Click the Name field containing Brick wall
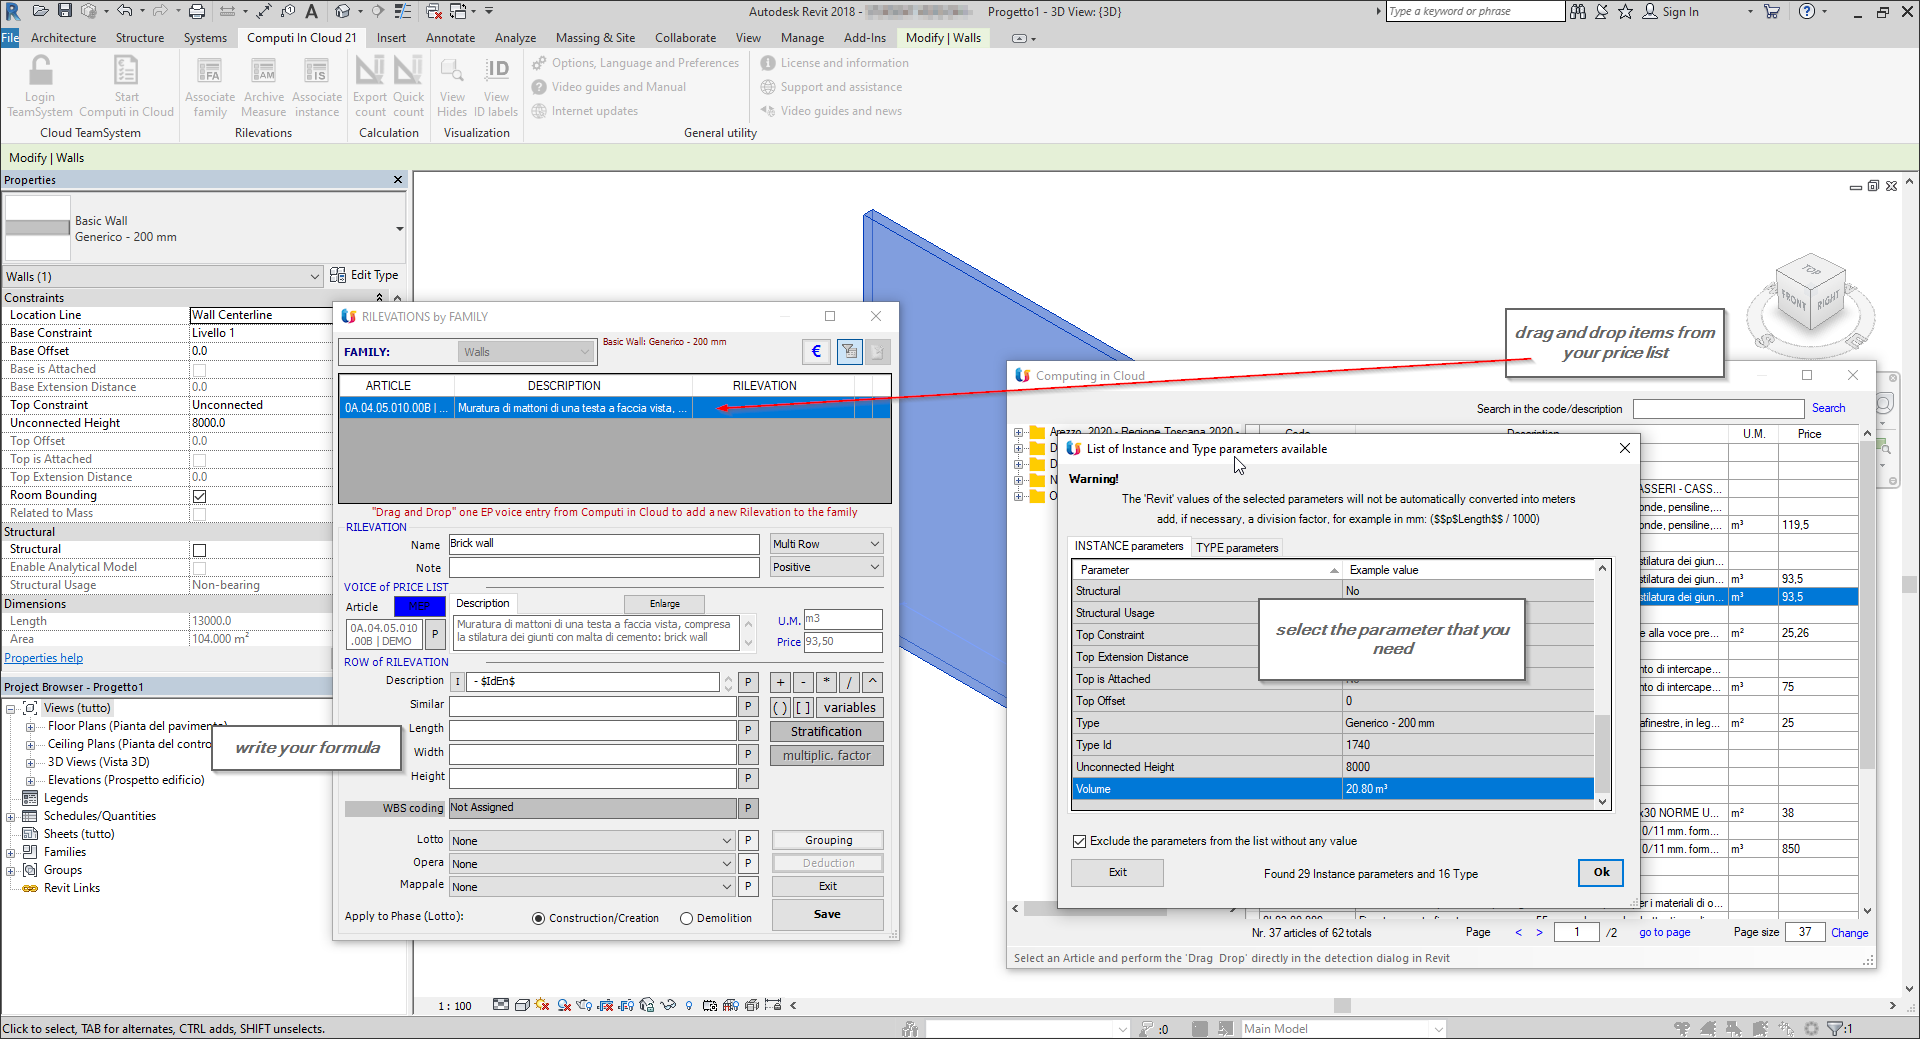This screenshot has height=1039, width=1920. (x=604, y=544)
